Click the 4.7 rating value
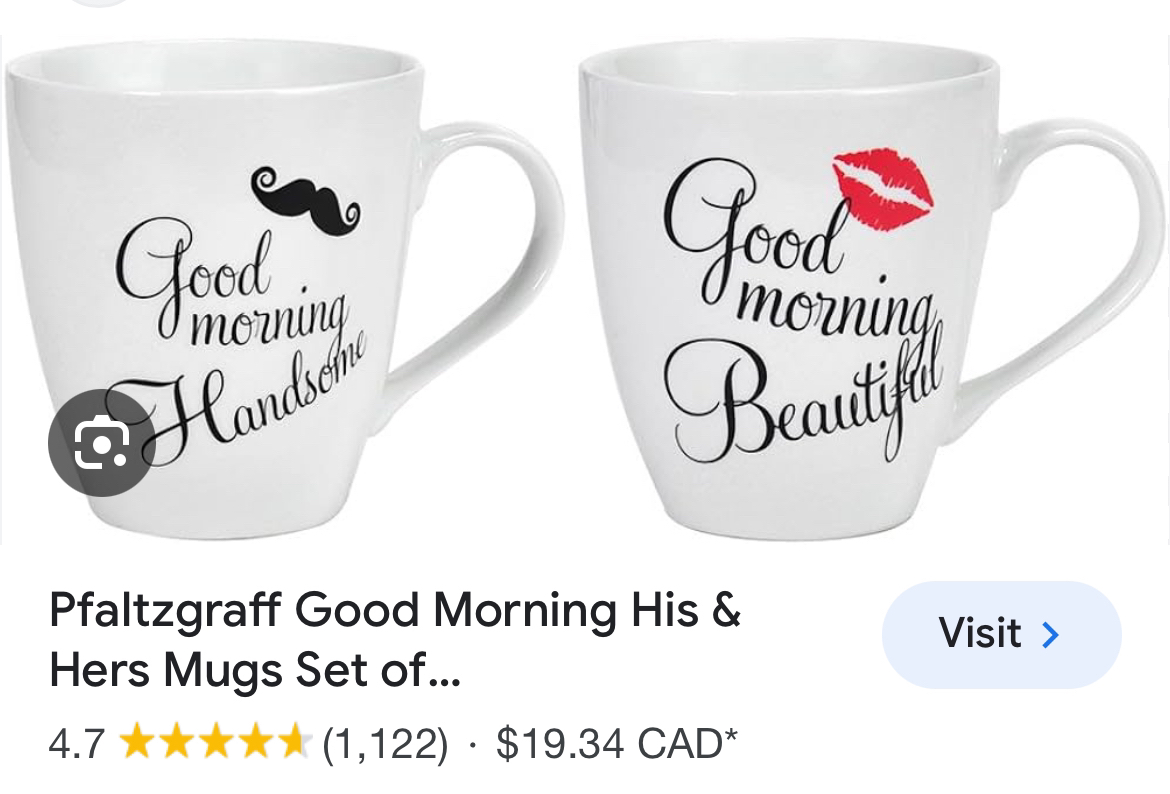The width and height of the screenshot is (1170, 794). pyautogui.click(x=75, y=741)
